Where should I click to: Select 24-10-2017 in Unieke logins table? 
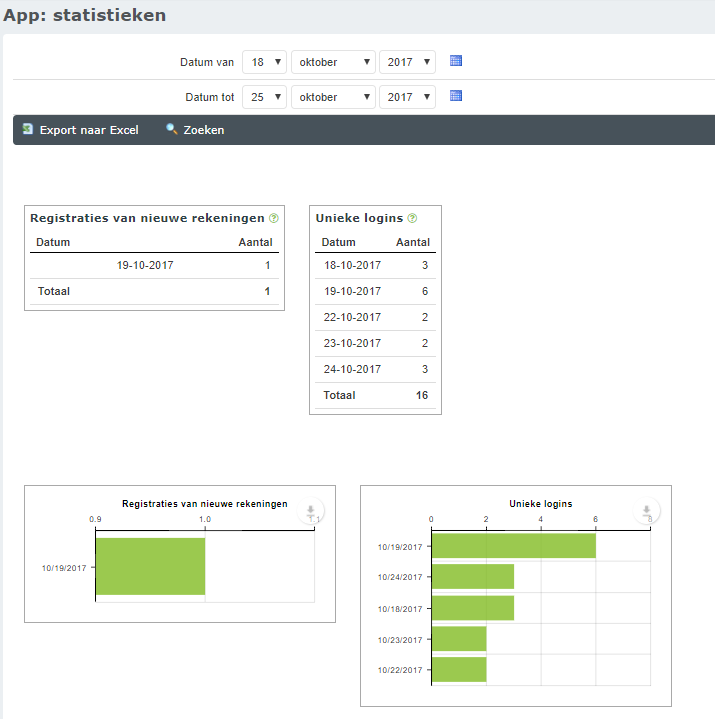[x=375, y=370]
